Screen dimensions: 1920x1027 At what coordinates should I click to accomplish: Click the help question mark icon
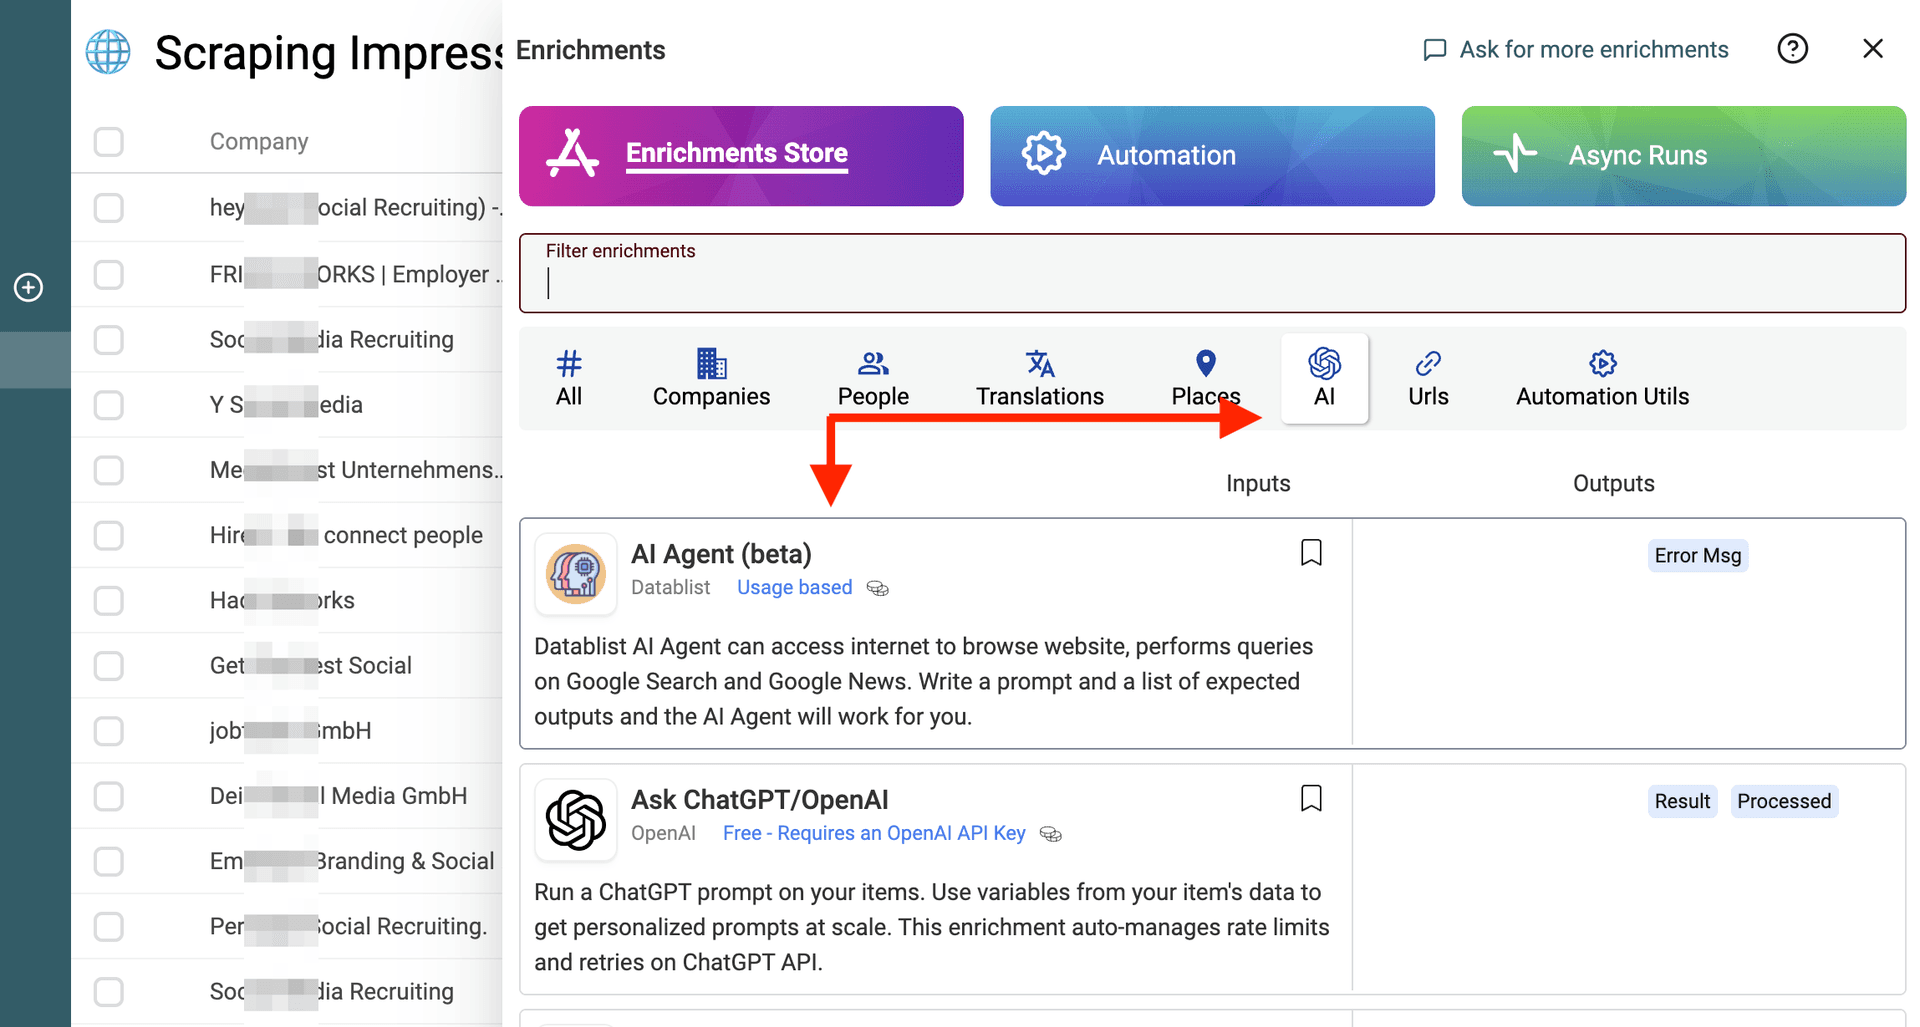point(1792,49)
